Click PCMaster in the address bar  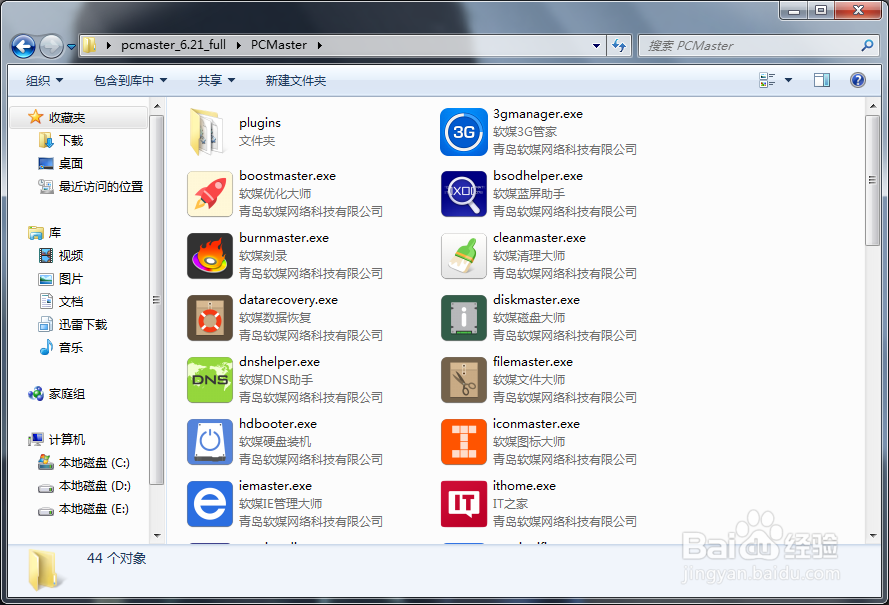coord(279,45)
